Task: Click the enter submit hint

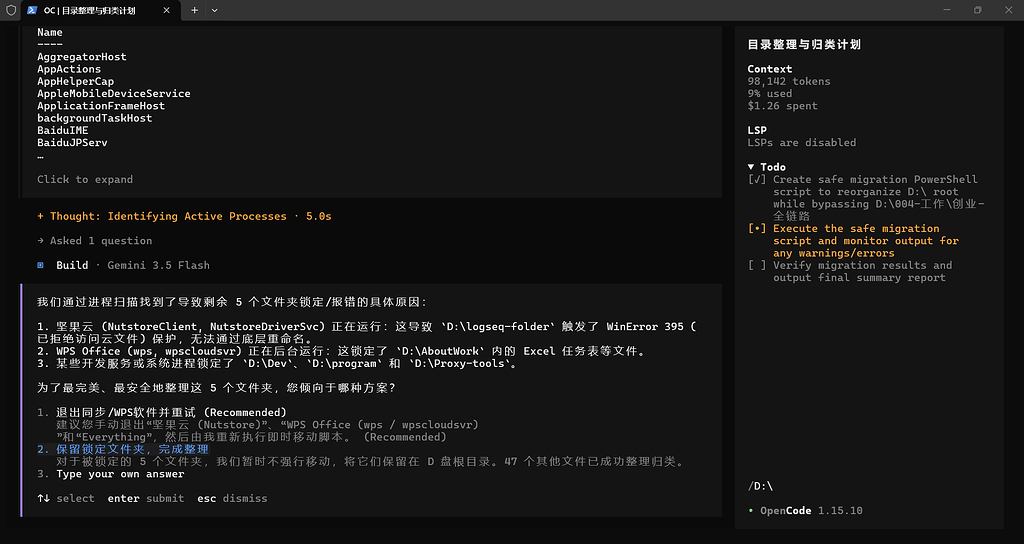Action: point(146,498)
